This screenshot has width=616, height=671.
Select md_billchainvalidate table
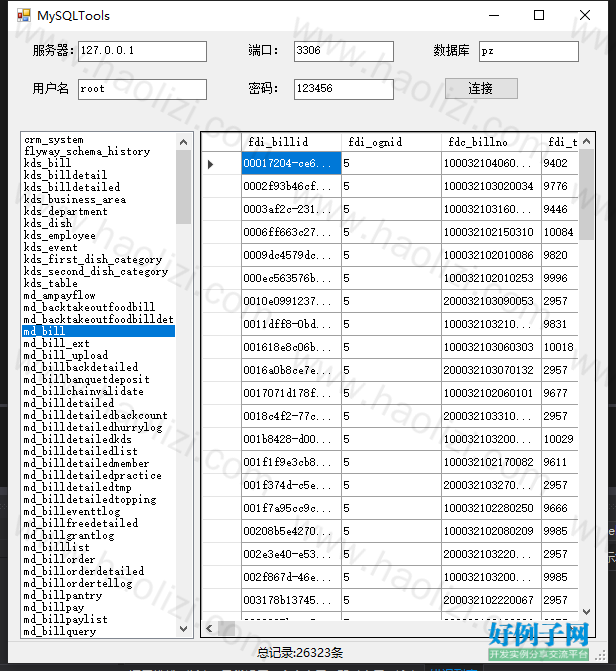tap(98, 391)
